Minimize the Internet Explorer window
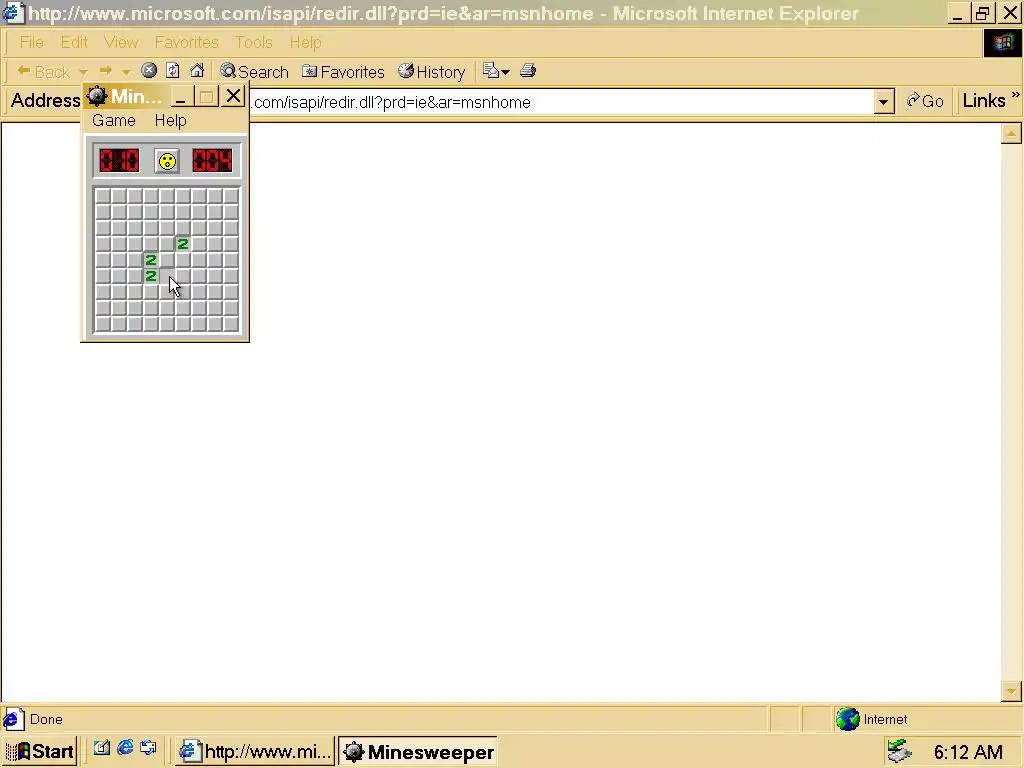 (x=957, y=13)
